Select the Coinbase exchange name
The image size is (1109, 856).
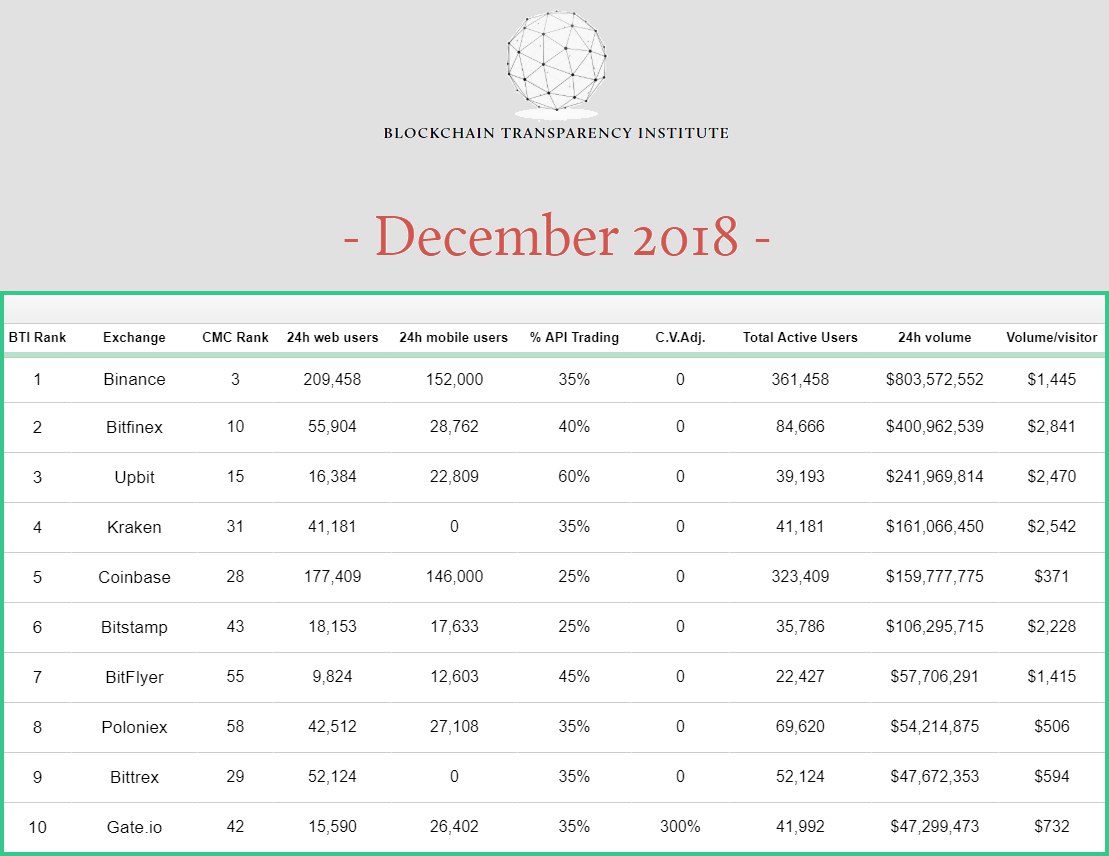coord(134,577)
